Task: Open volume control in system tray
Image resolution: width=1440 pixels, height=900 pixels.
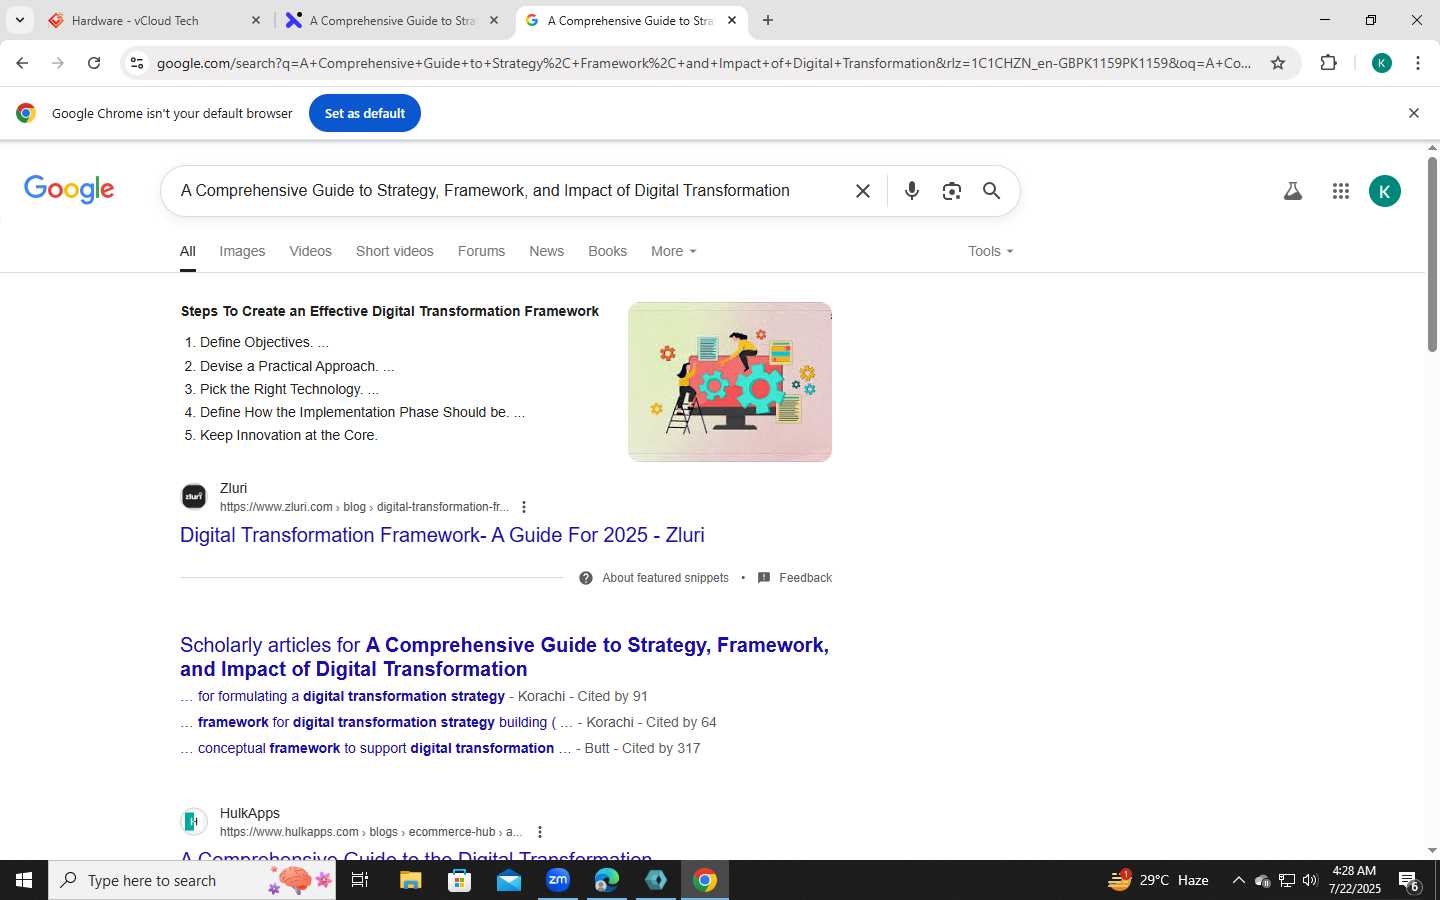Action: (1310, 880)
